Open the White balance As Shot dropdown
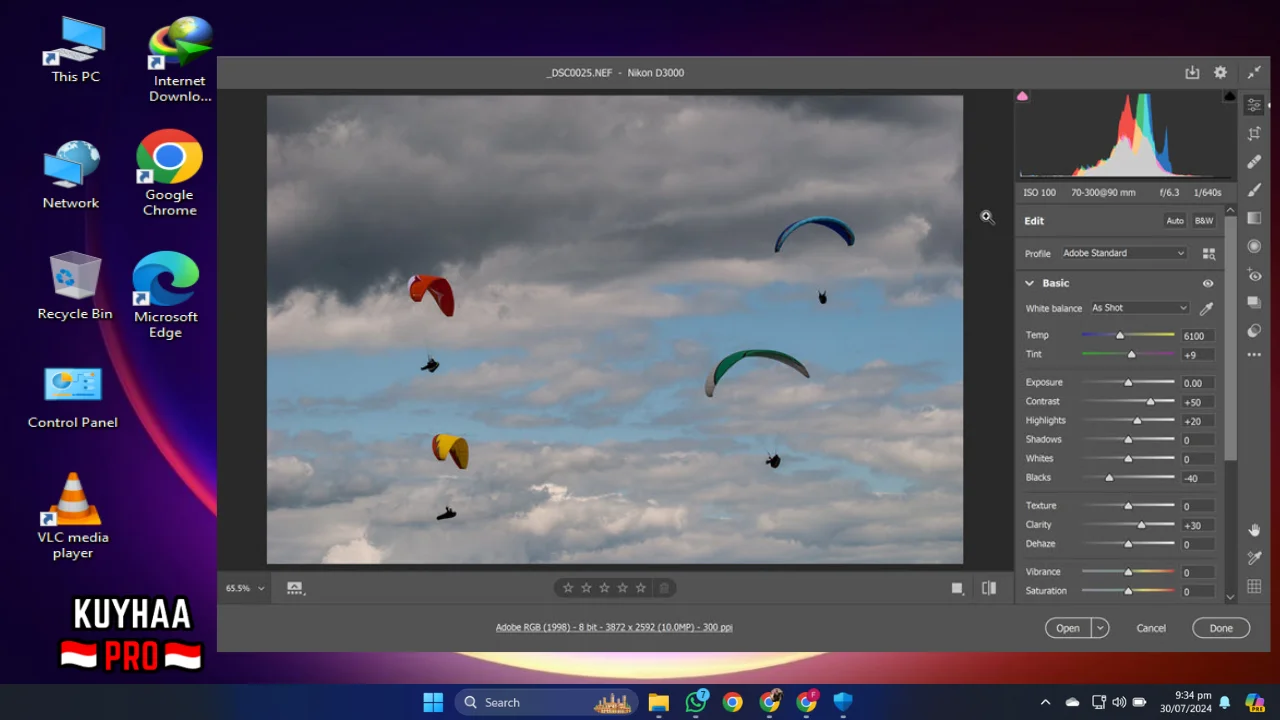1280x720 pixels. (1139, 308)
